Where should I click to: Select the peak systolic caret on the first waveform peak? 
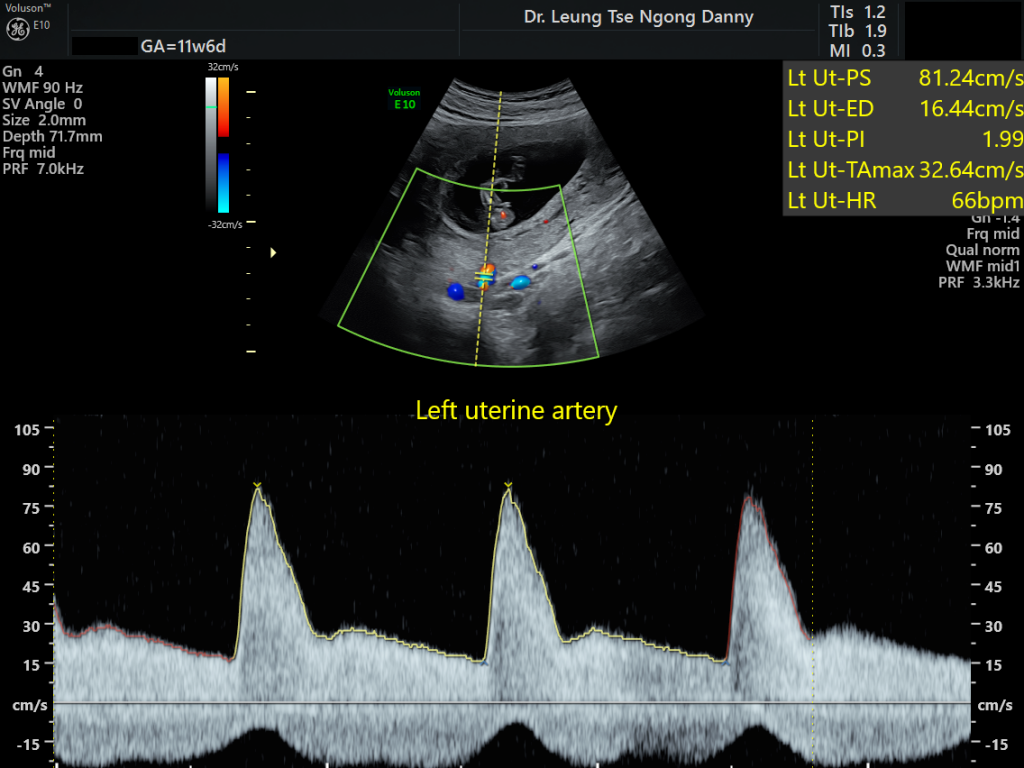pyautogui.click(x=257, y=485)
